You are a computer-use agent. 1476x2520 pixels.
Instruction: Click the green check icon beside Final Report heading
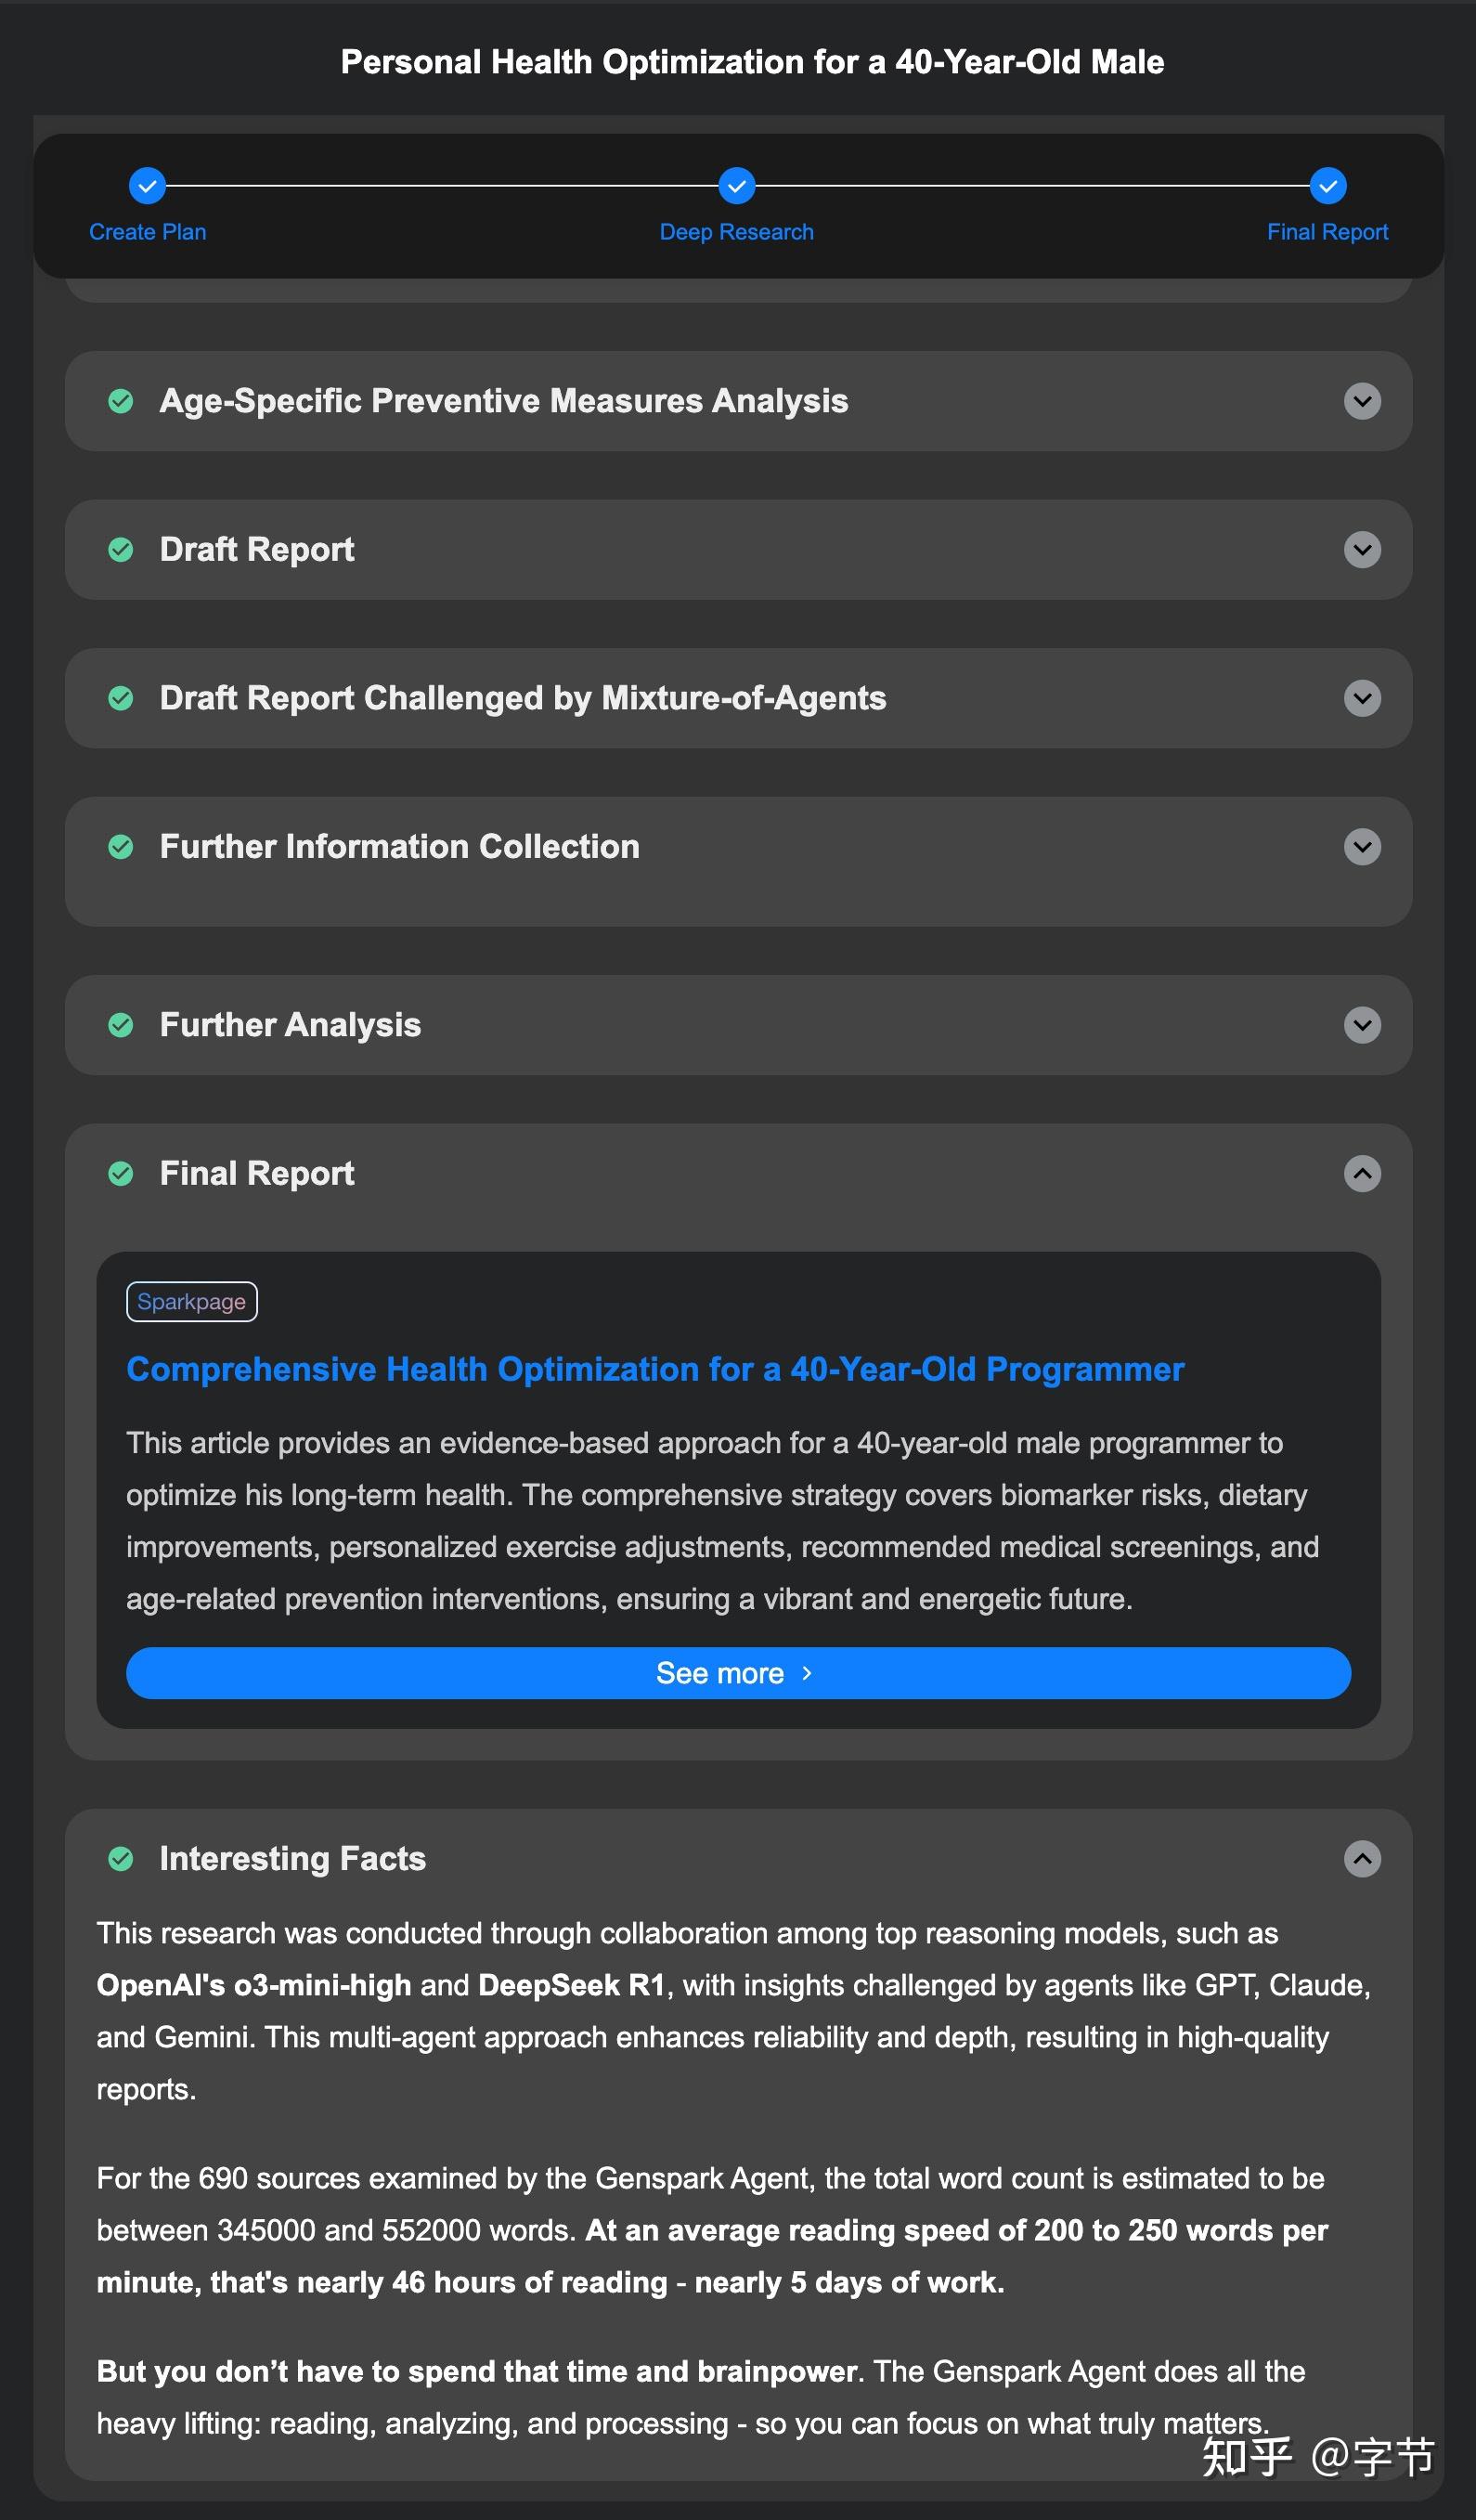click(121, 1173)
